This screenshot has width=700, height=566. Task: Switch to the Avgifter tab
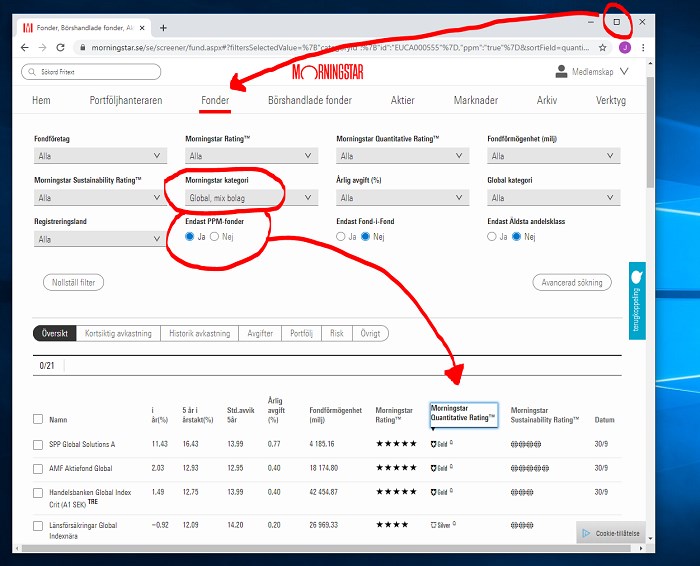pos(260,333)
